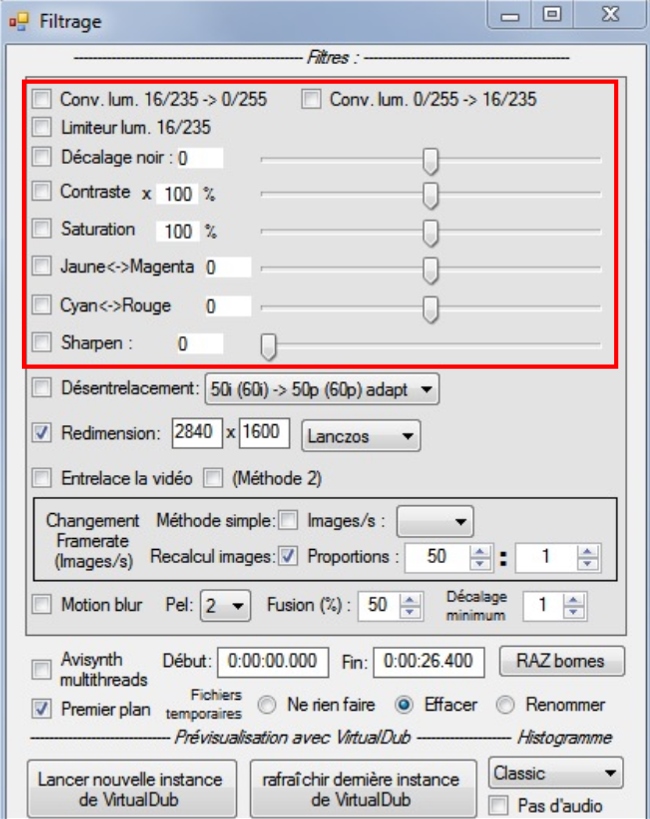This screenshot has height=819, width=650.
Task: Click the Saturation slider handle
Action: tap(431, 233)
